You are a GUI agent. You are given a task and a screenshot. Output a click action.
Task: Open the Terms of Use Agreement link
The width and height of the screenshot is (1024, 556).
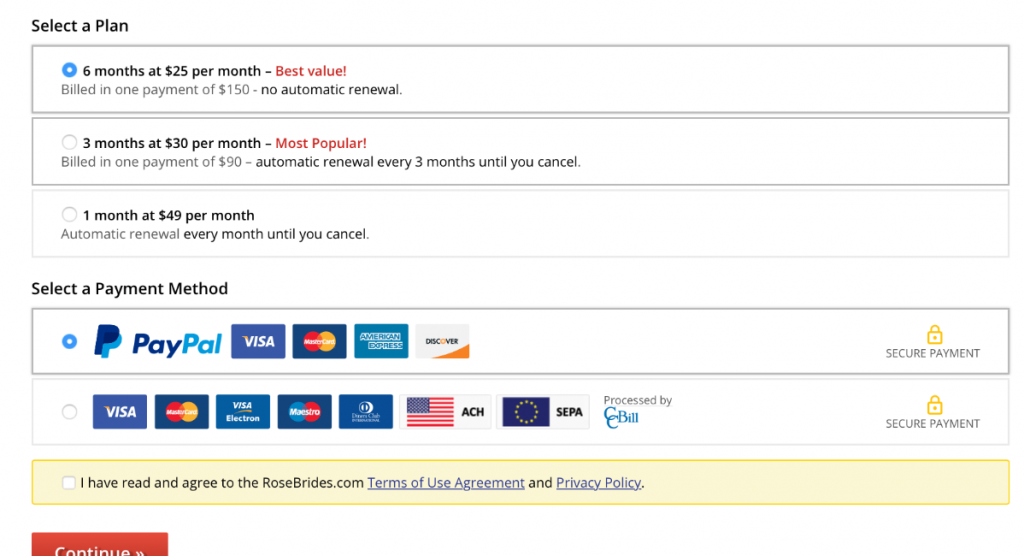pos(446,483)
